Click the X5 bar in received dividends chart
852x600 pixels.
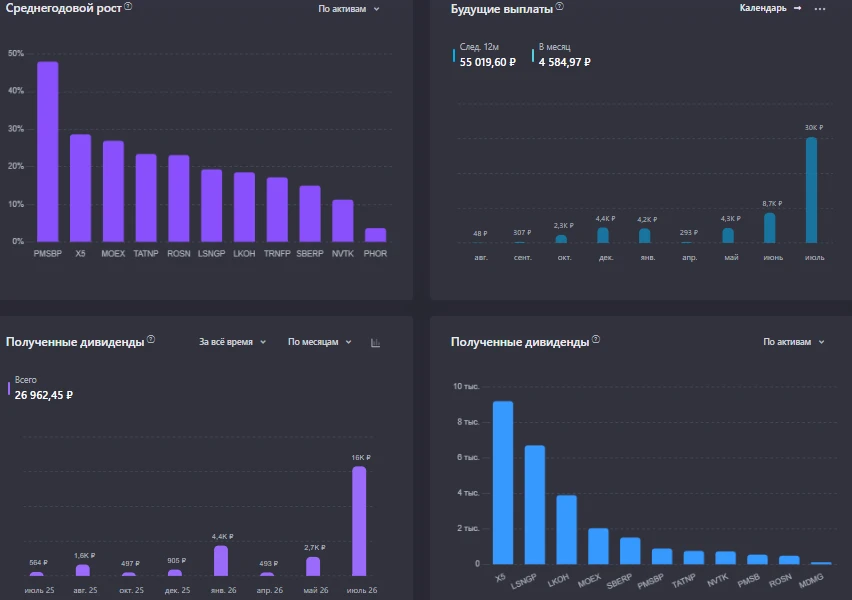[503, 483]
